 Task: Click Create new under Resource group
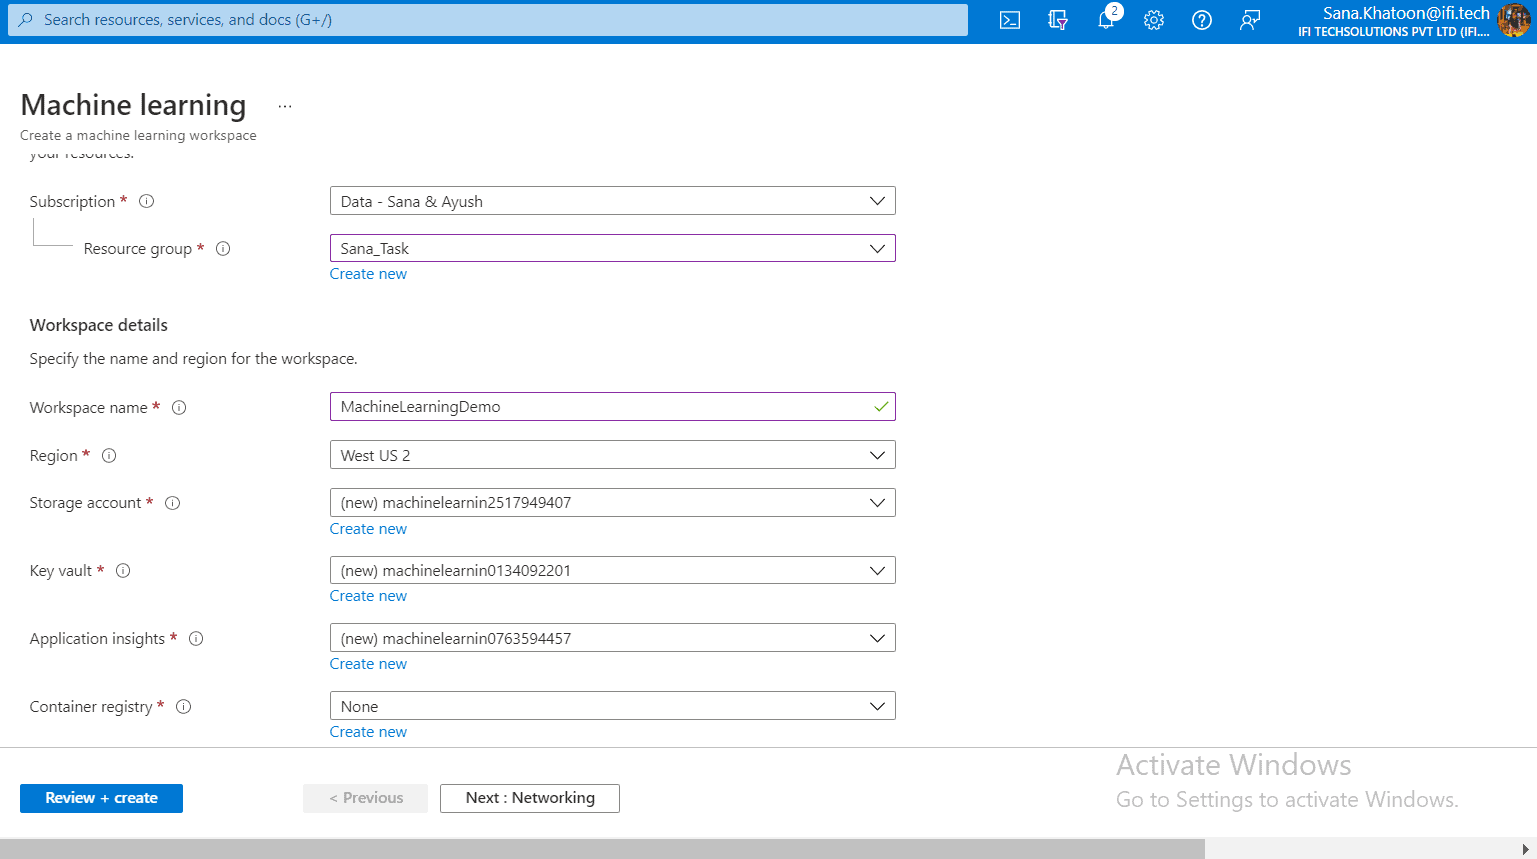[368, 274]
